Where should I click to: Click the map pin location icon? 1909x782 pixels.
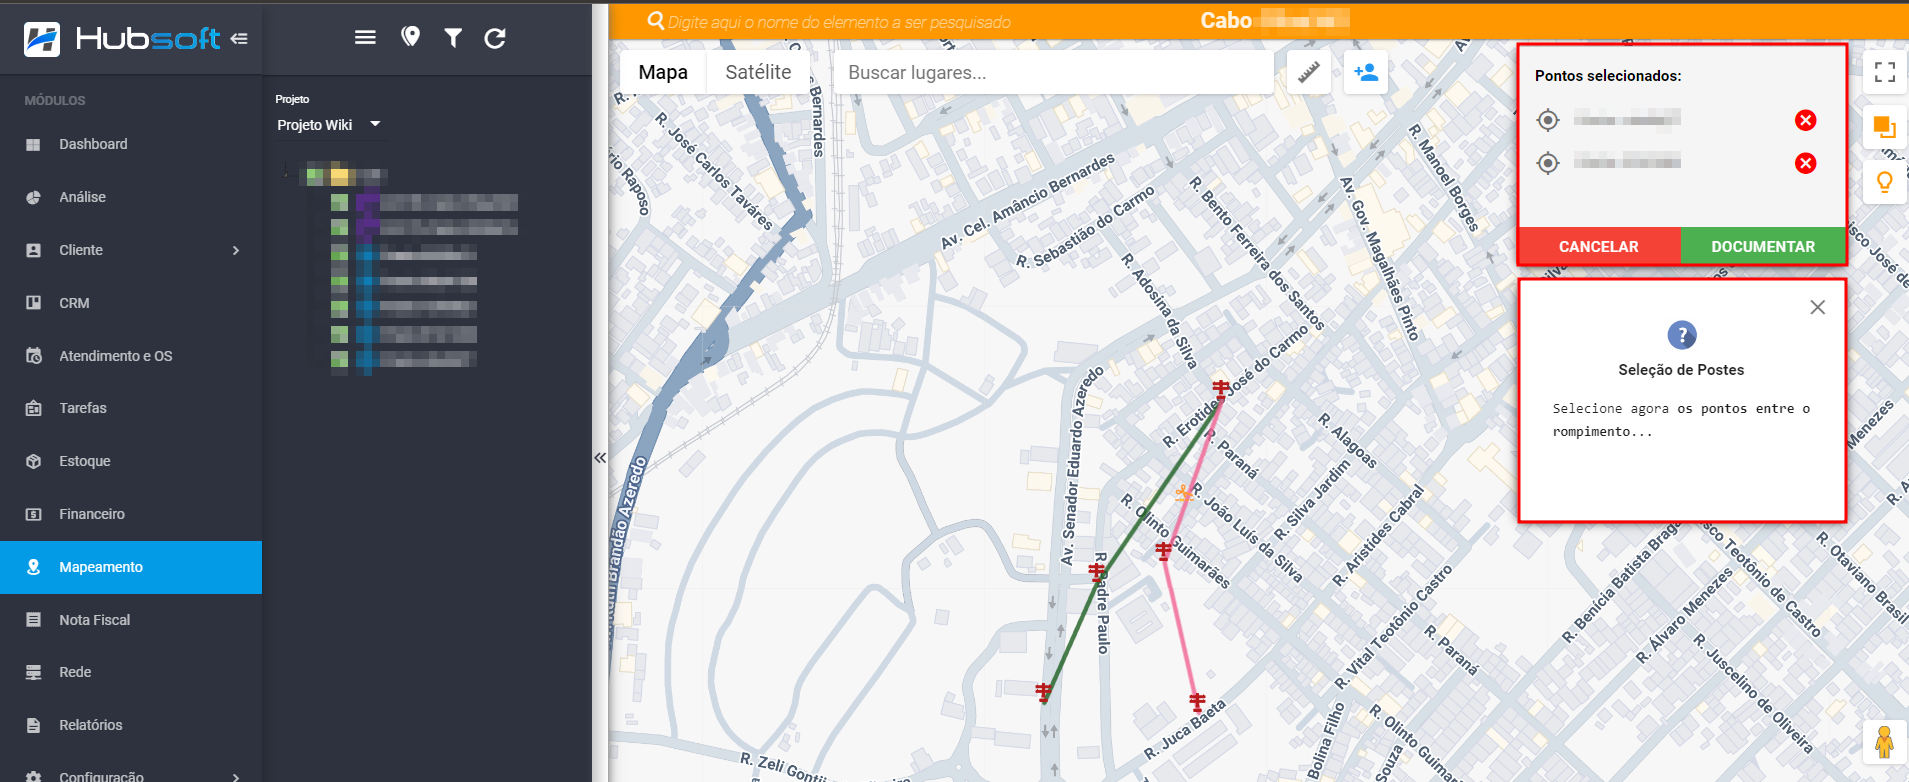(410, 37)
